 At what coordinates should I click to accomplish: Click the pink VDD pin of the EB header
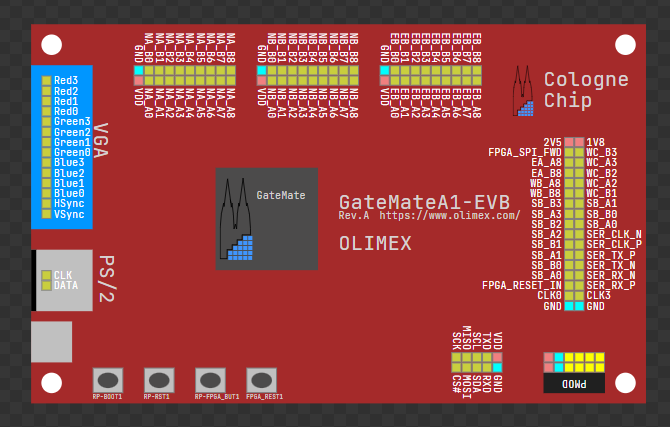[385, 80]
